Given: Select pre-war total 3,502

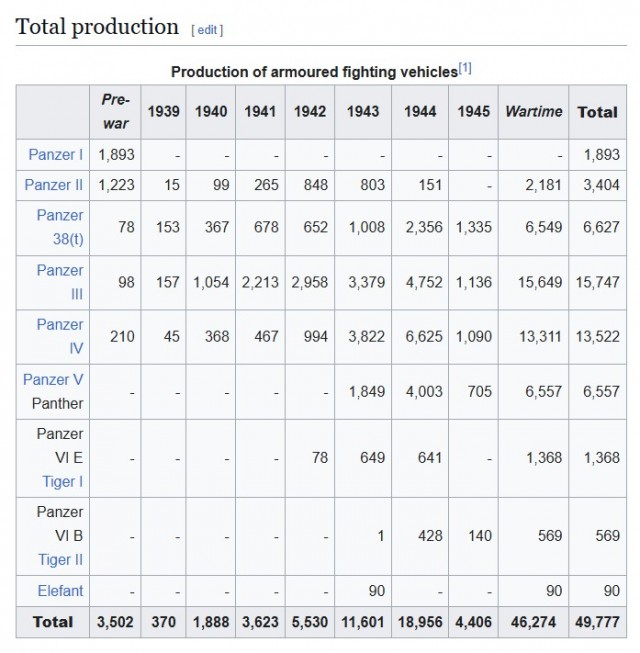Looking at the screenshot, I should 115,622.
